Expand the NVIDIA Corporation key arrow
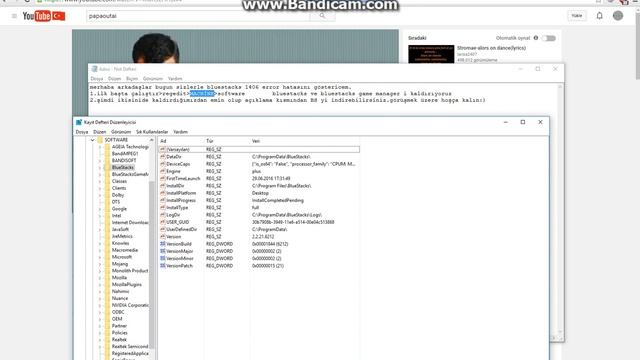Viewport: 640px width, 360px height. tap(100, 305)
